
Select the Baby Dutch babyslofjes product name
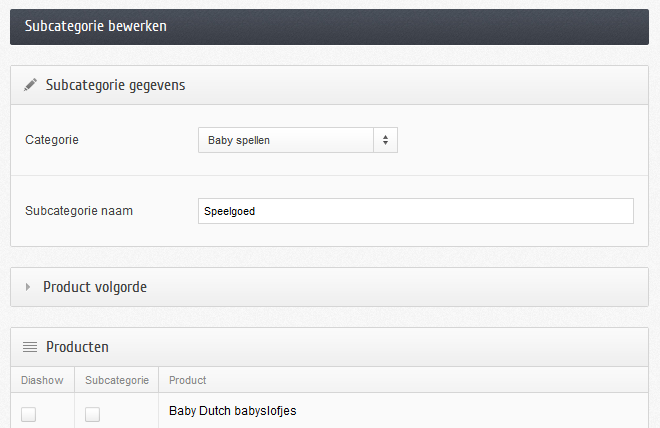[x=233, y=411]
